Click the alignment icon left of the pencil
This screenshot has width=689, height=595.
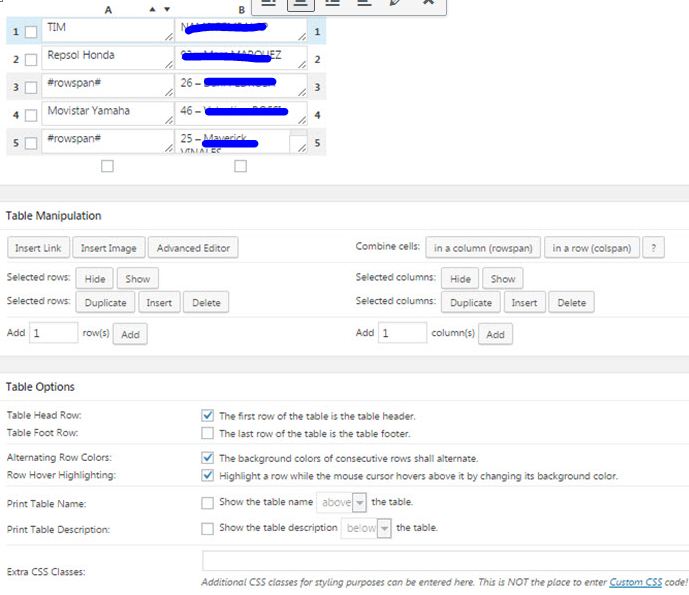[x=364, y=3]
